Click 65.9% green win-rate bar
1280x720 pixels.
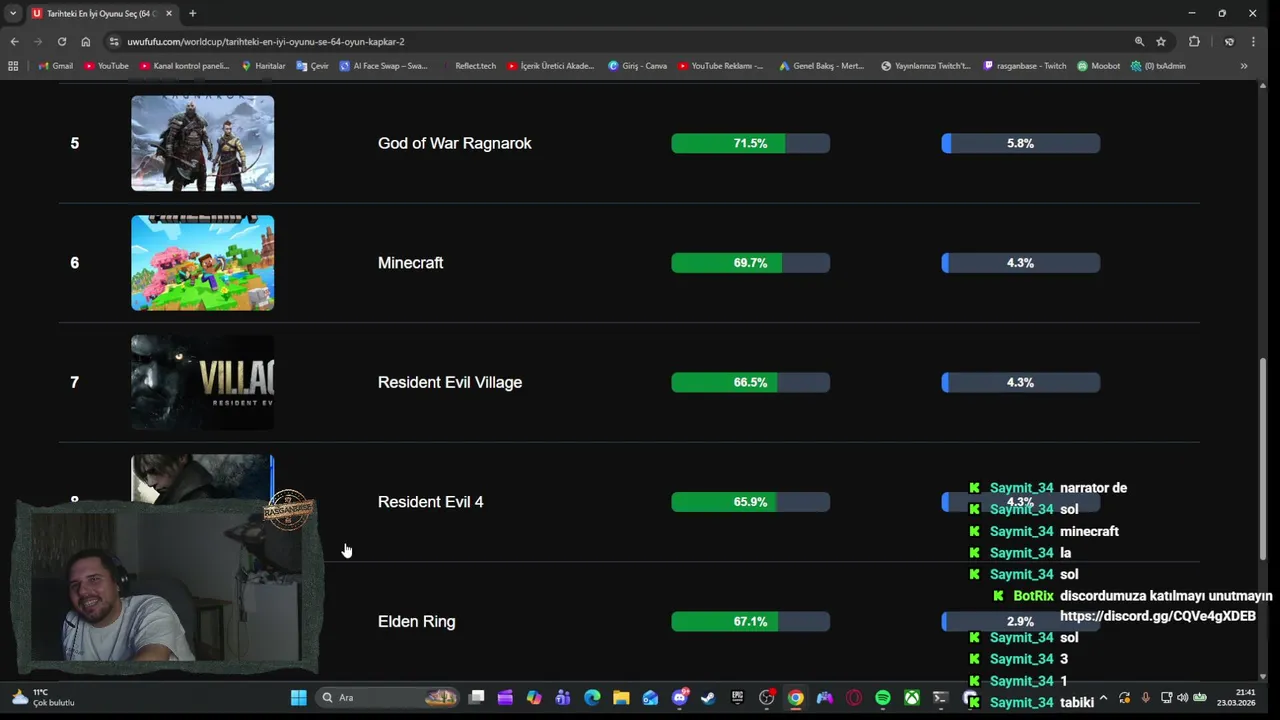pos(751,502)
